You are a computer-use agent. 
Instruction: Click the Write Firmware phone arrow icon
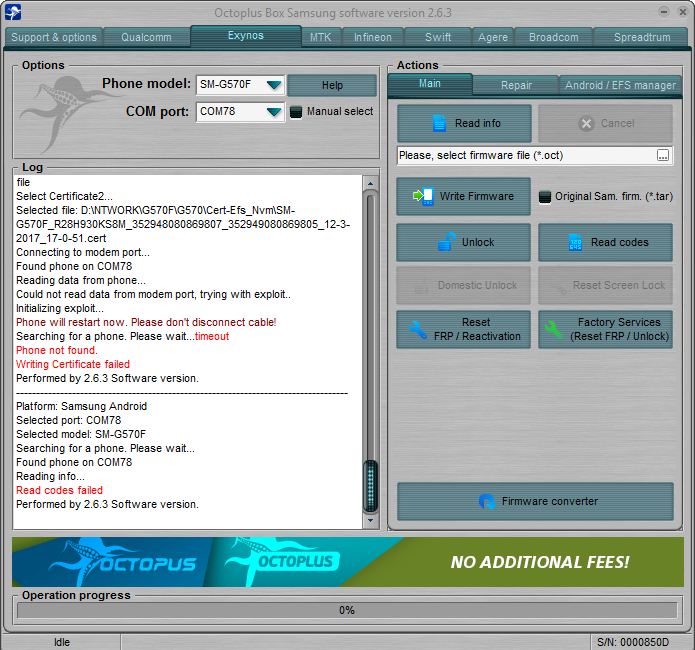(x=423, y=196)
